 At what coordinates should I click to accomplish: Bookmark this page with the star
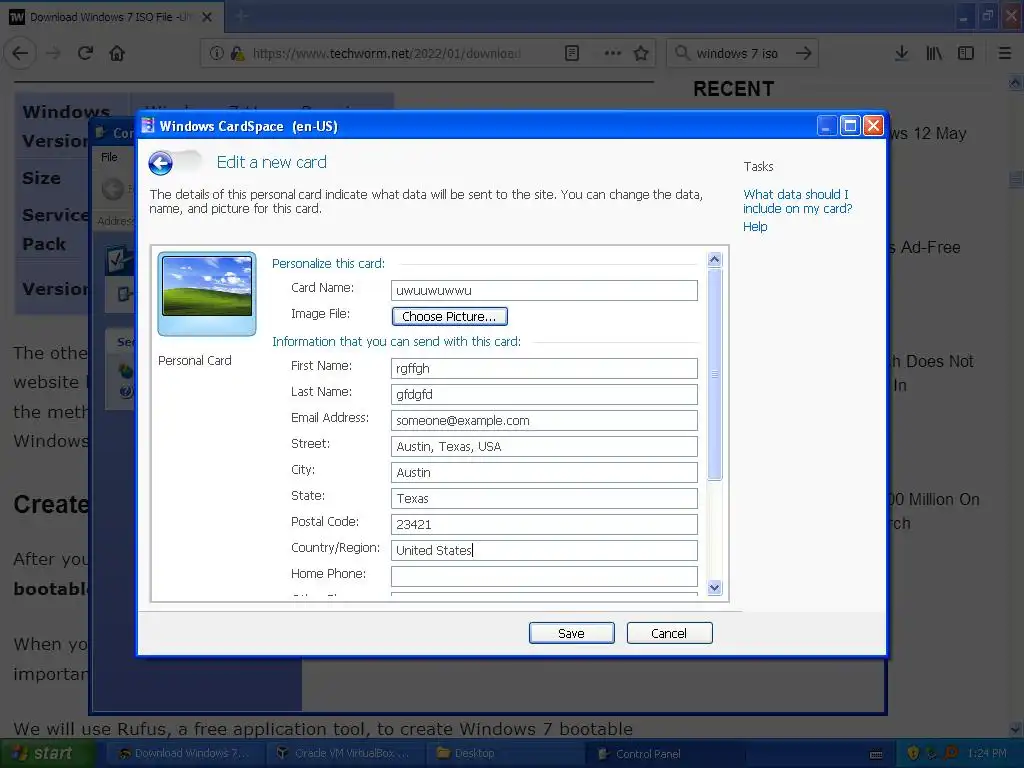641,53
